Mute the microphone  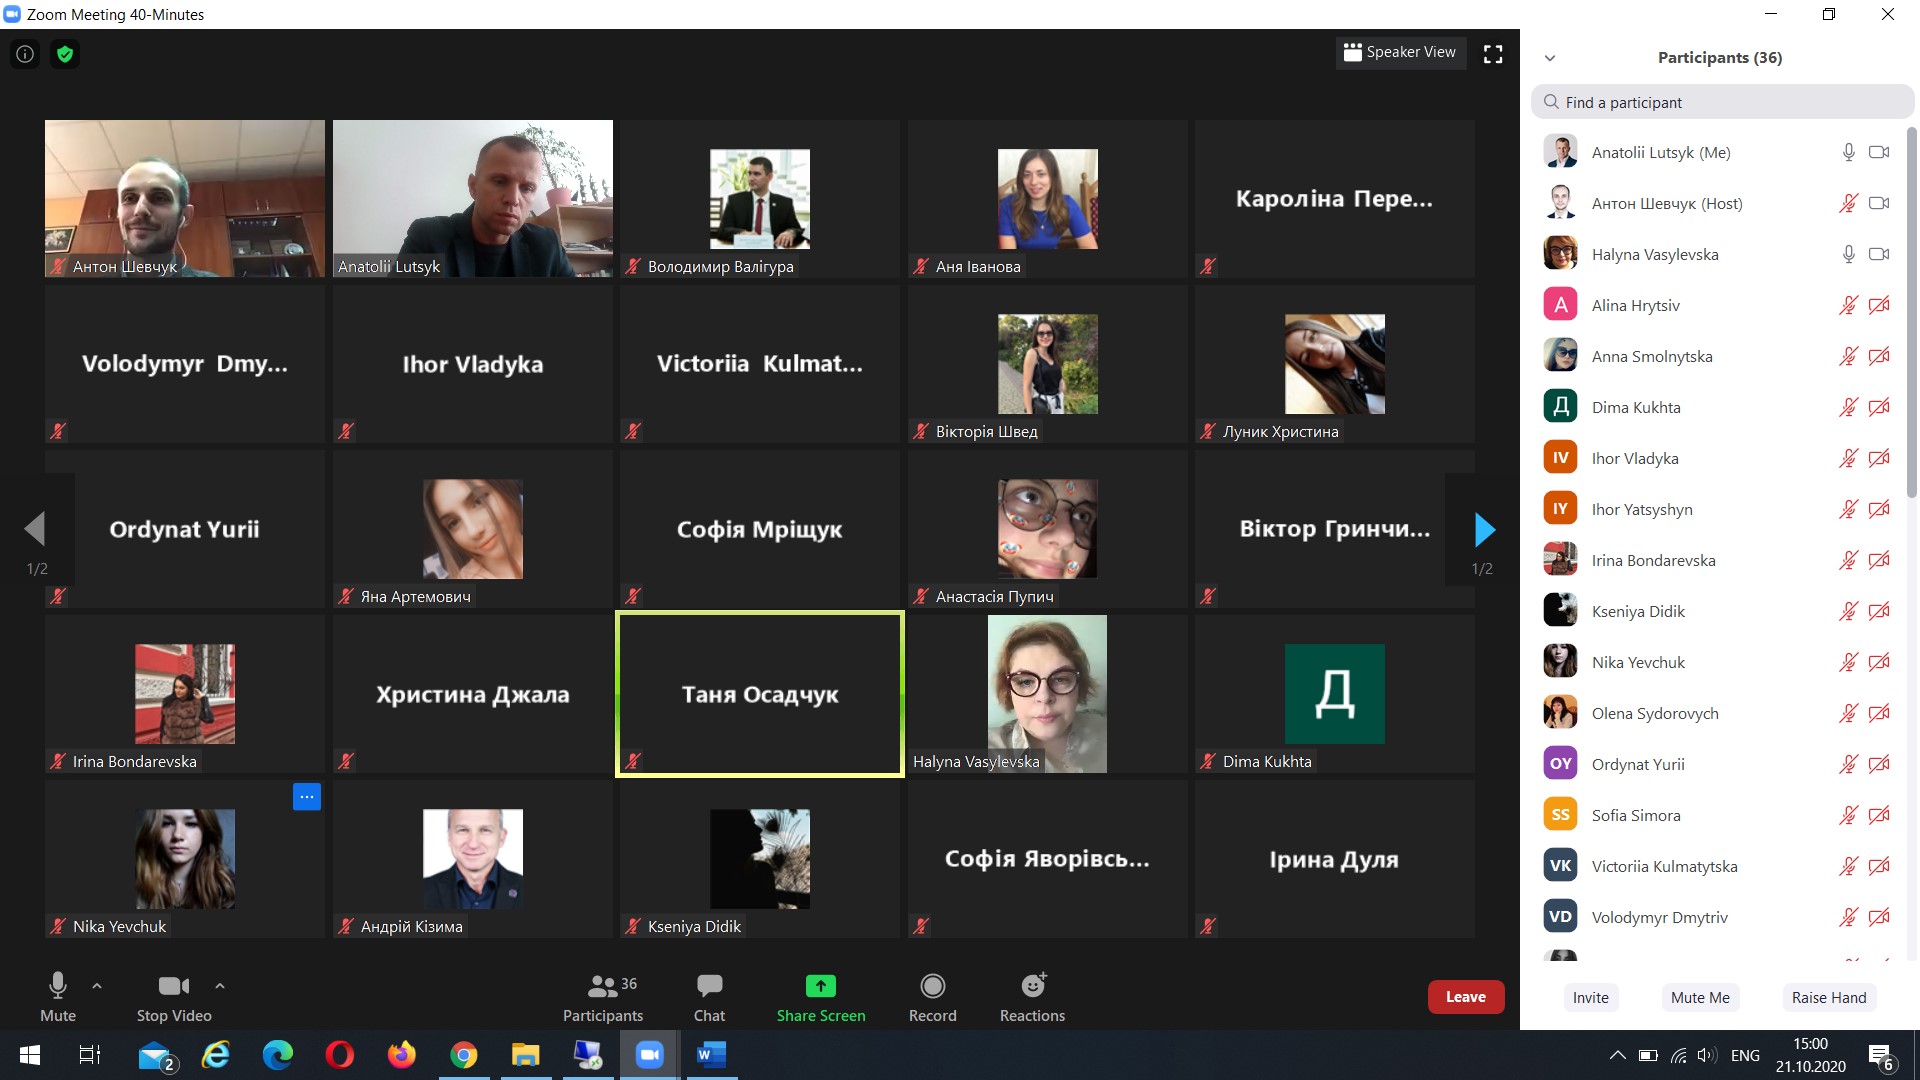58,996
